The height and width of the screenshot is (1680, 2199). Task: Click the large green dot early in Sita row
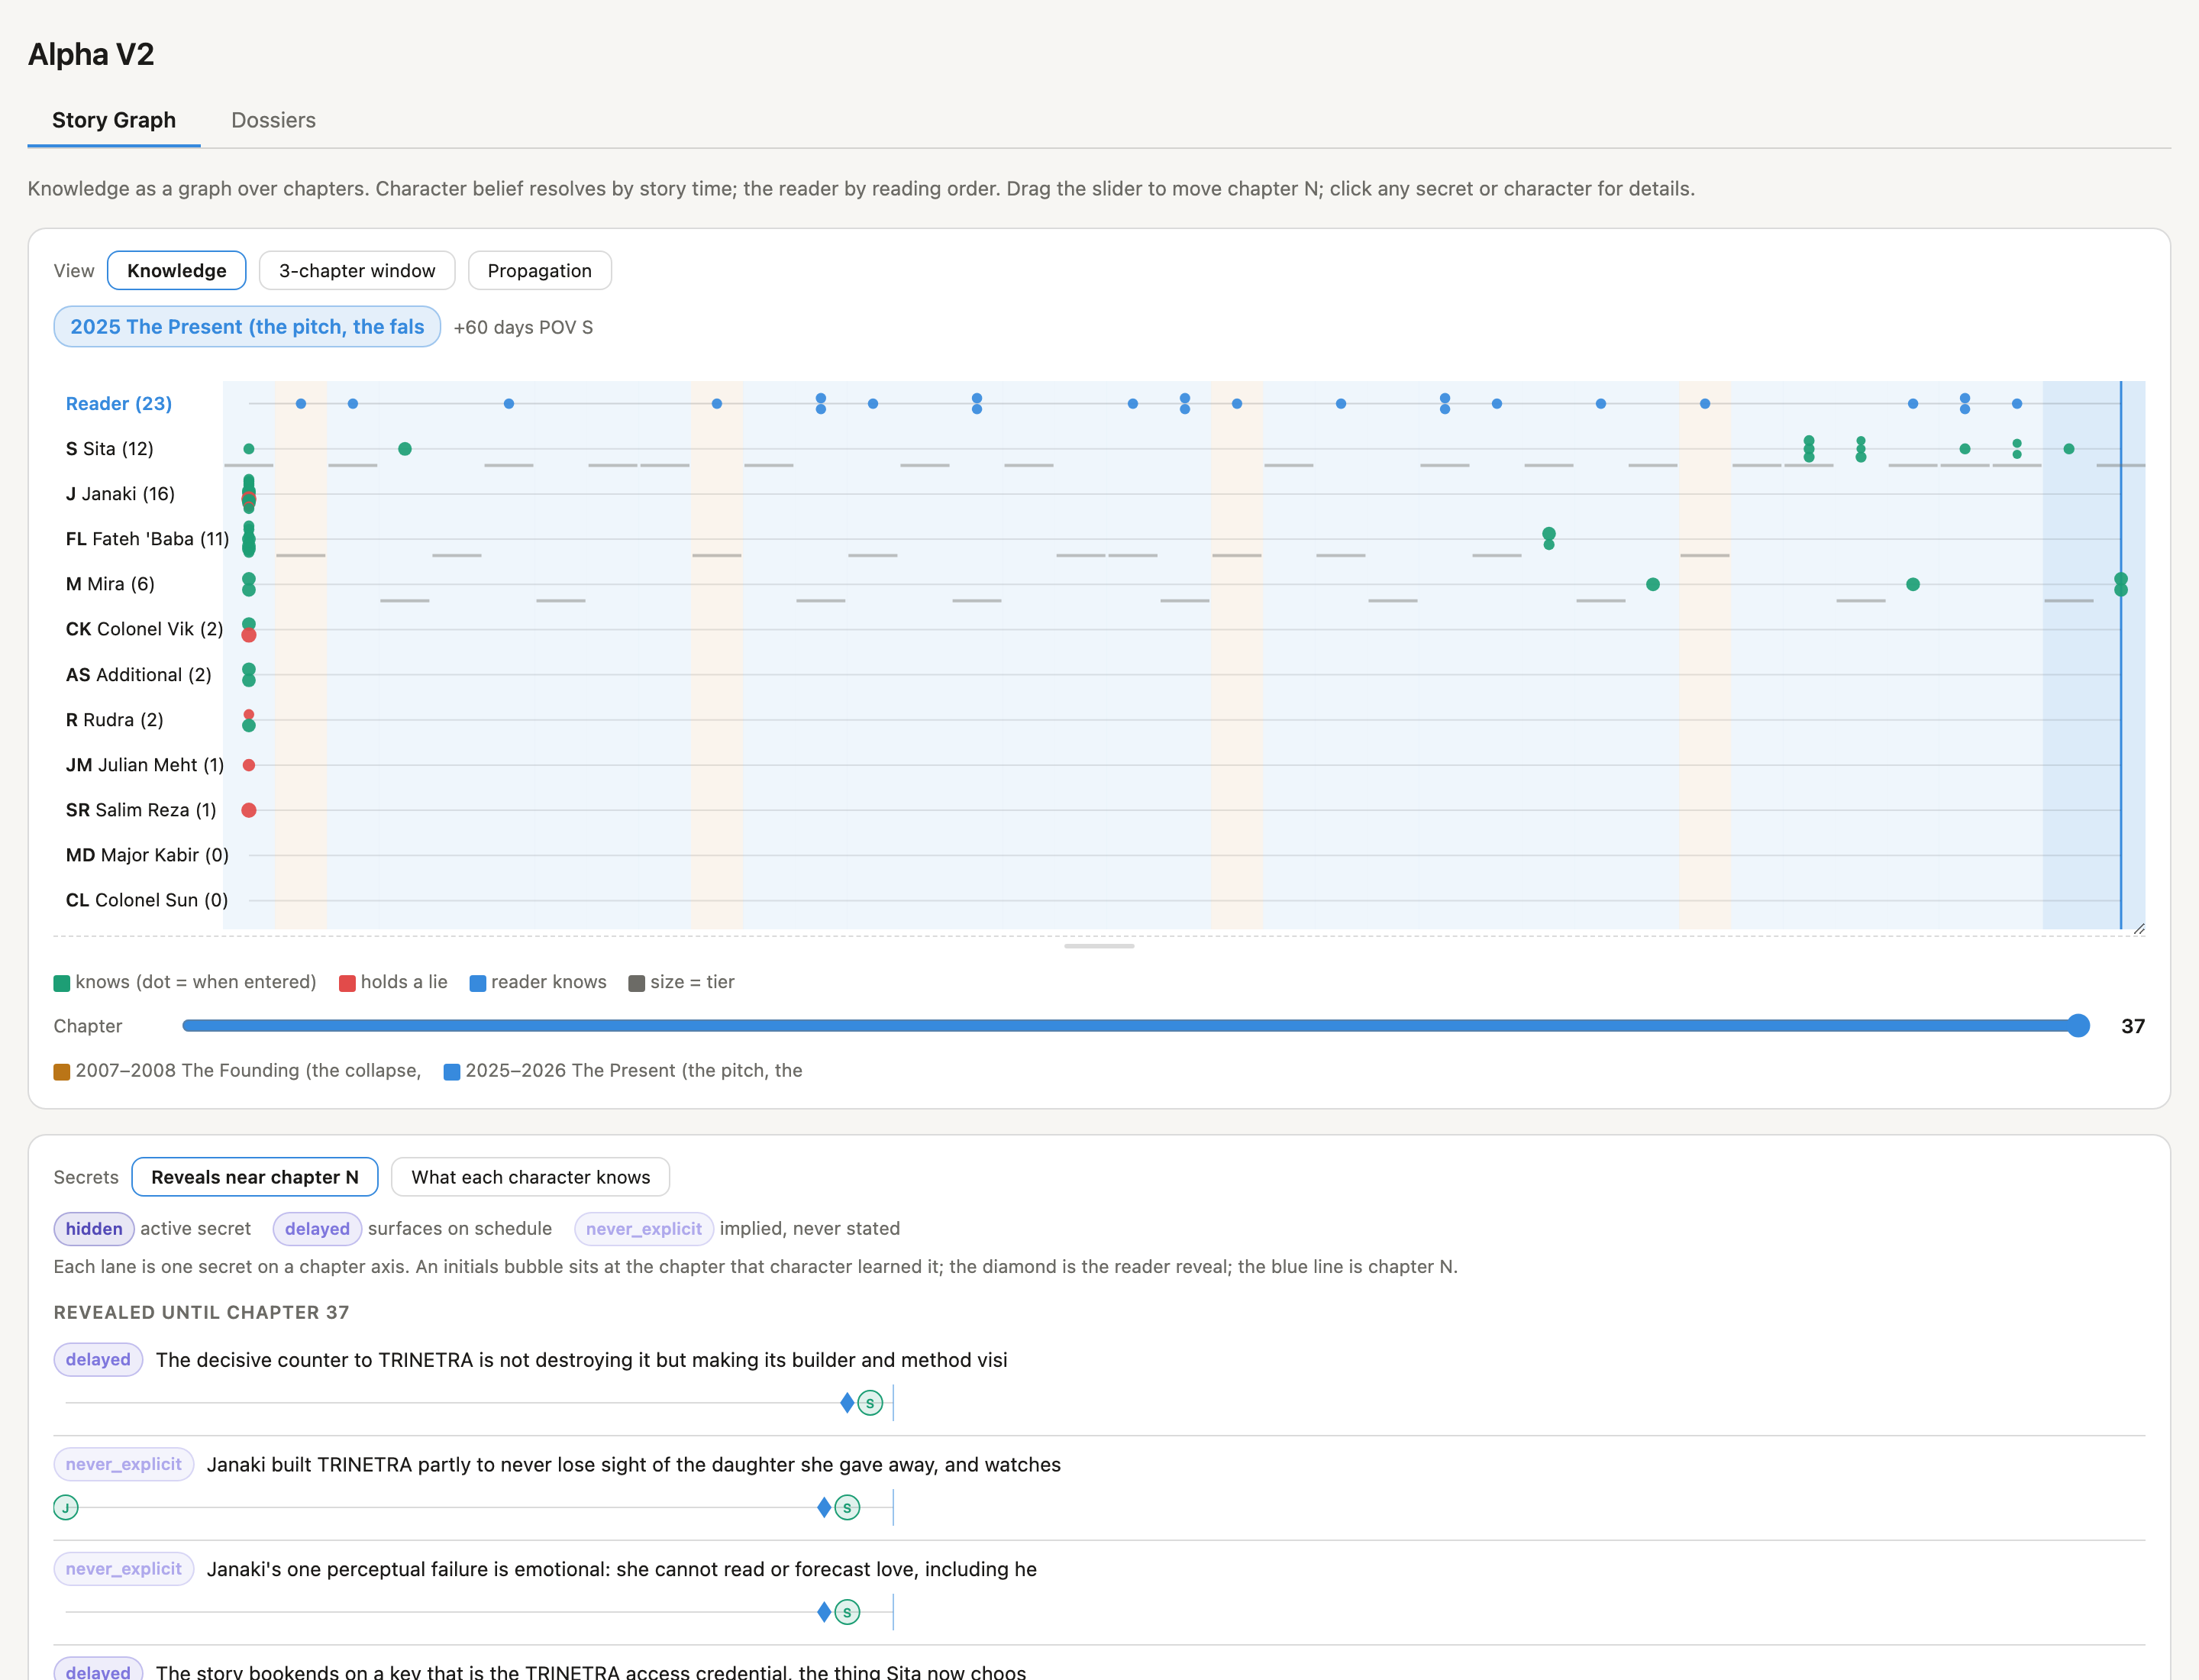tap(405, 449)
